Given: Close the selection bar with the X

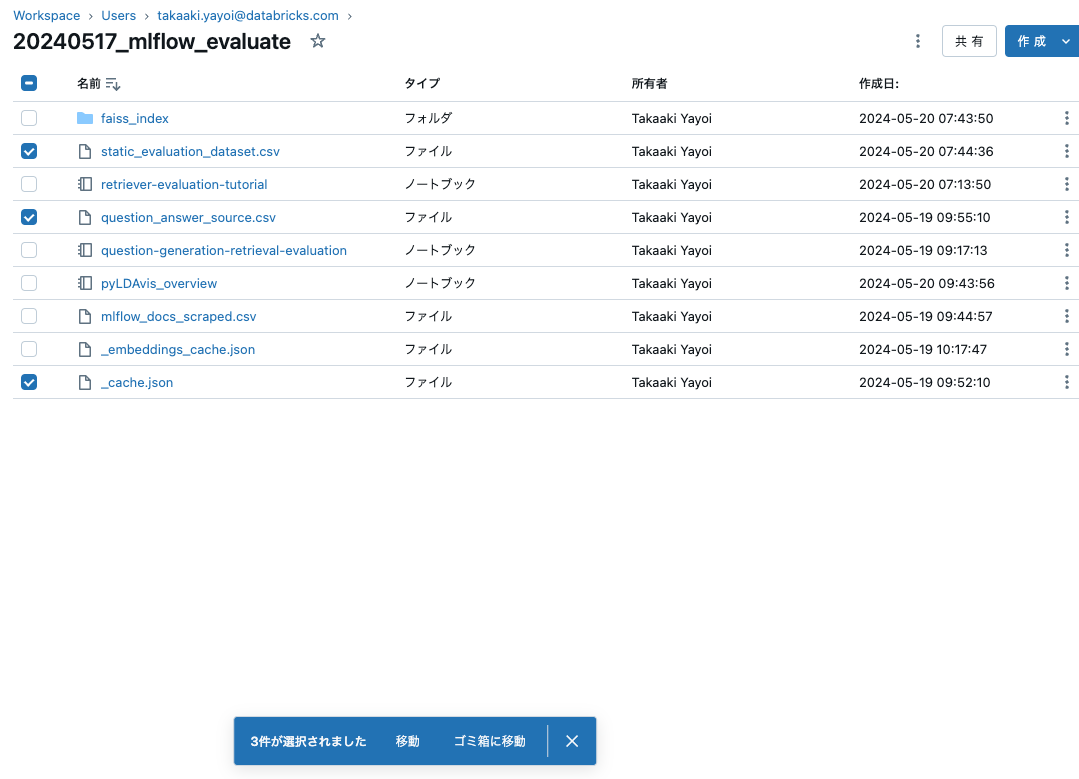Looking at the screenshot, I should [x=571, y=741].
